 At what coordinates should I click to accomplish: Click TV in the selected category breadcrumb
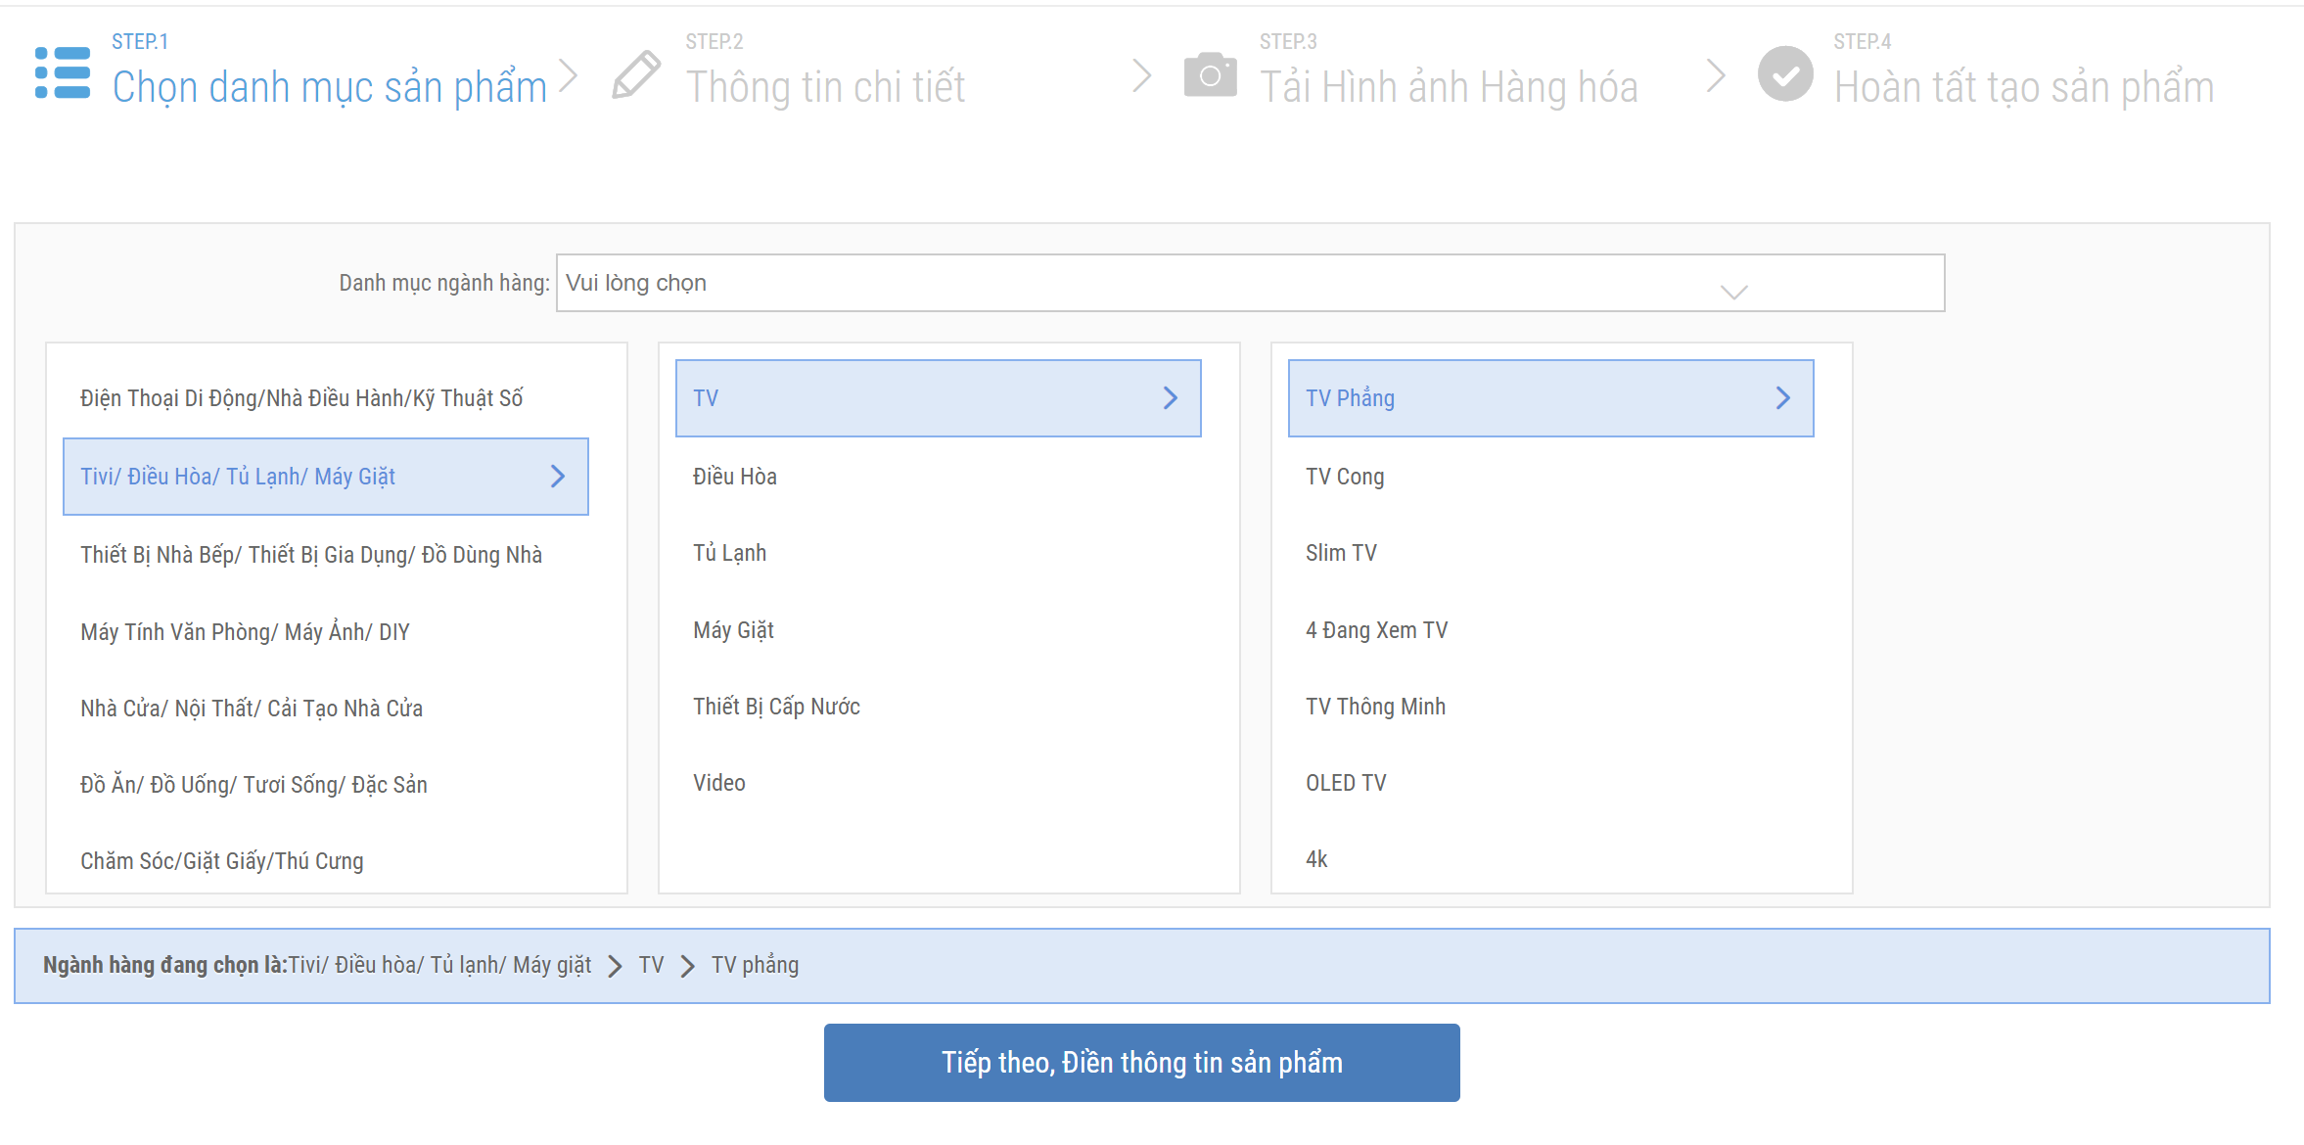[x=651, y=966]
